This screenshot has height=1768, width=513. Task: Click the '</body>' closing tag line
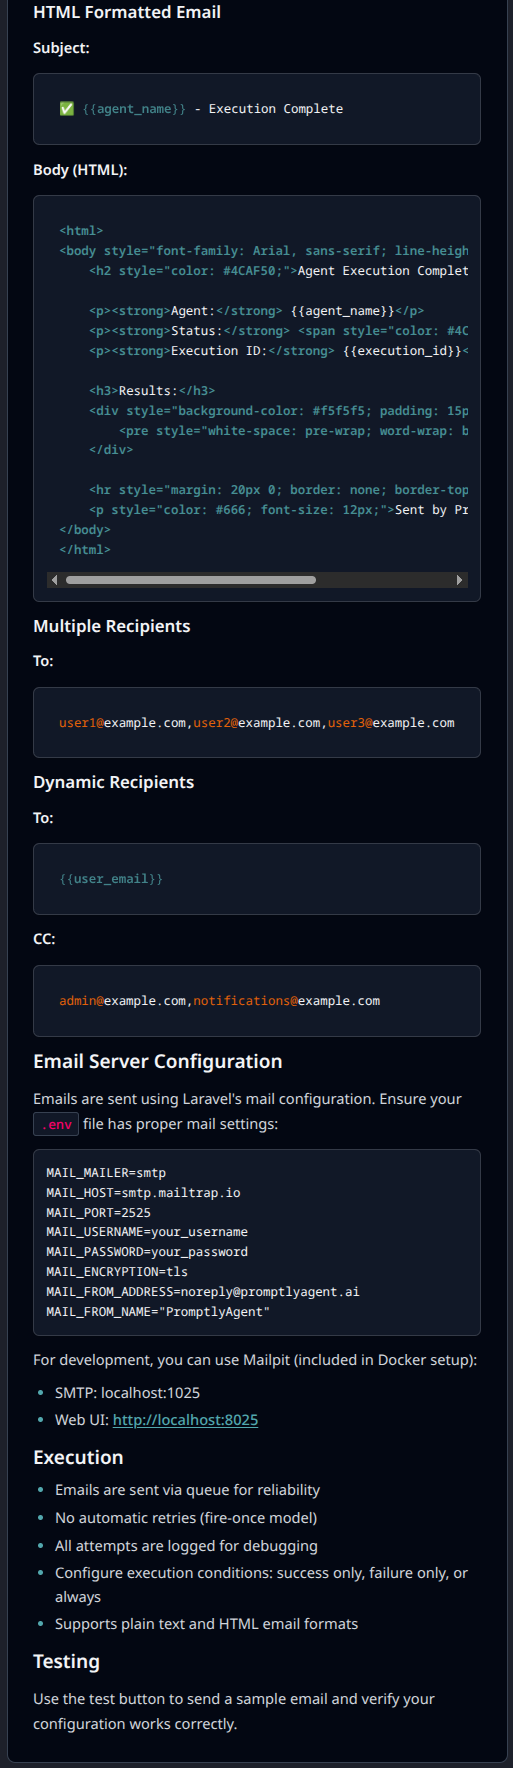(x=85, y=530)
